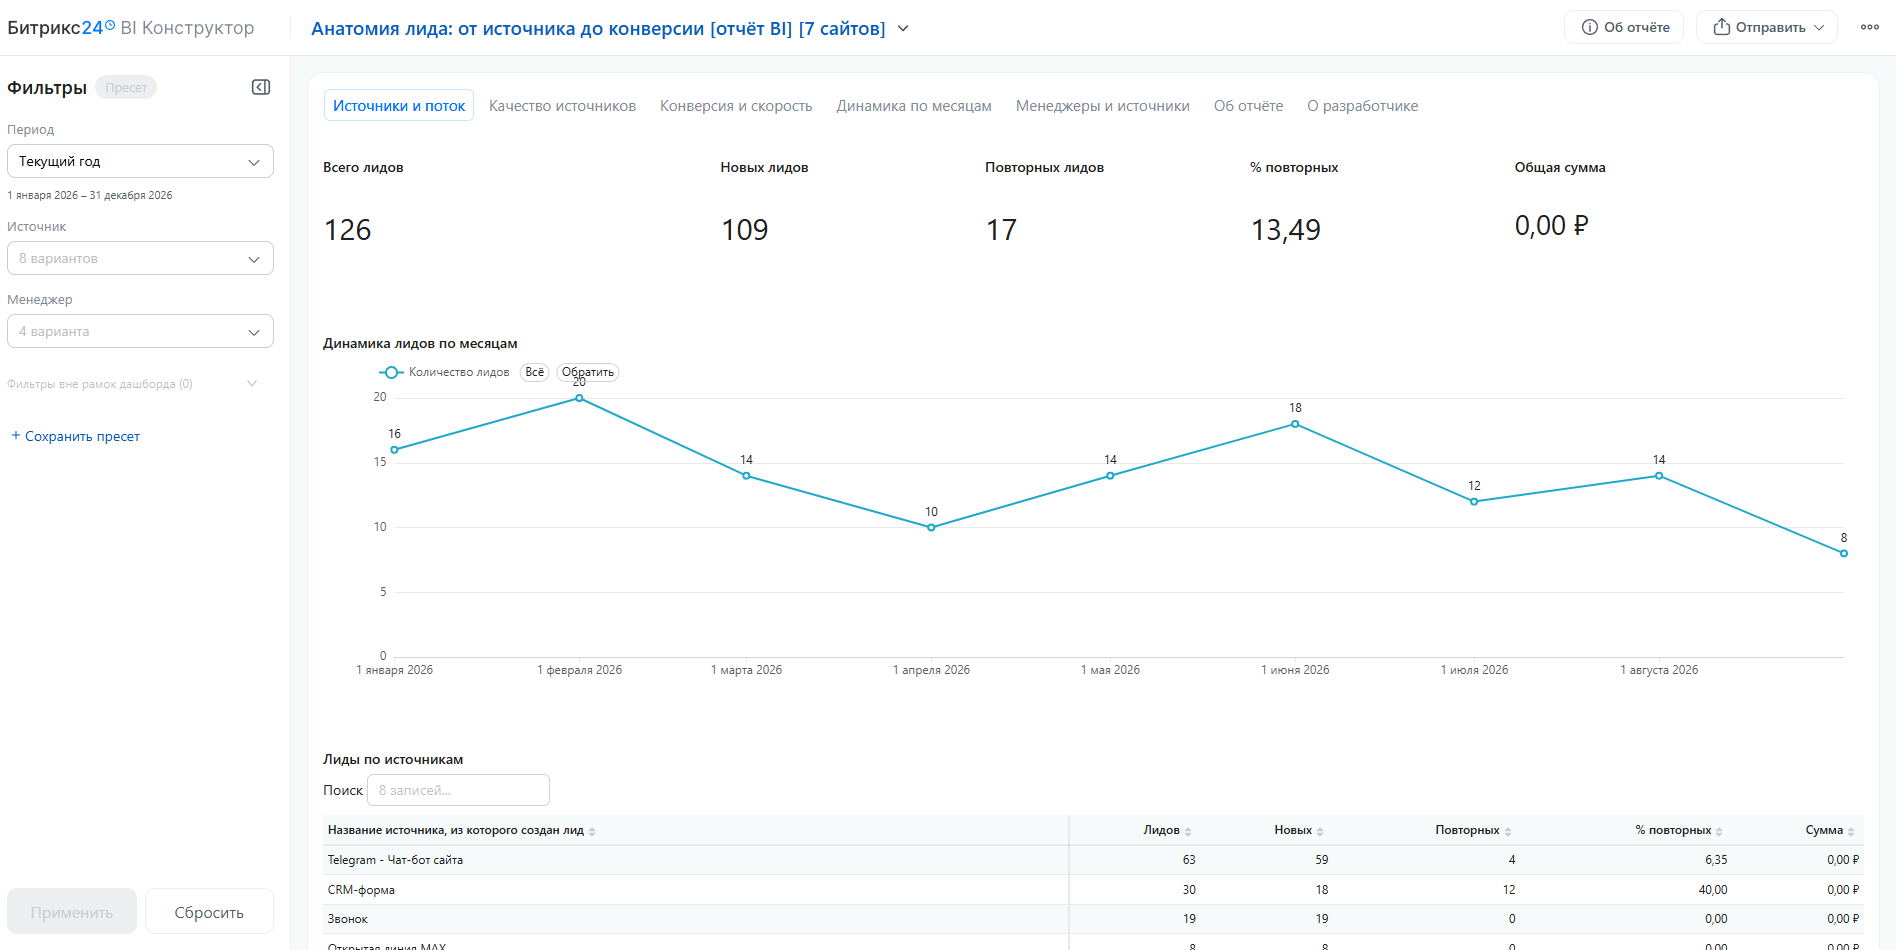The width and height of the screenshot is (1896, 950).
Task: Click the Сохранить пресет link
Action: [x=76, y=436]
